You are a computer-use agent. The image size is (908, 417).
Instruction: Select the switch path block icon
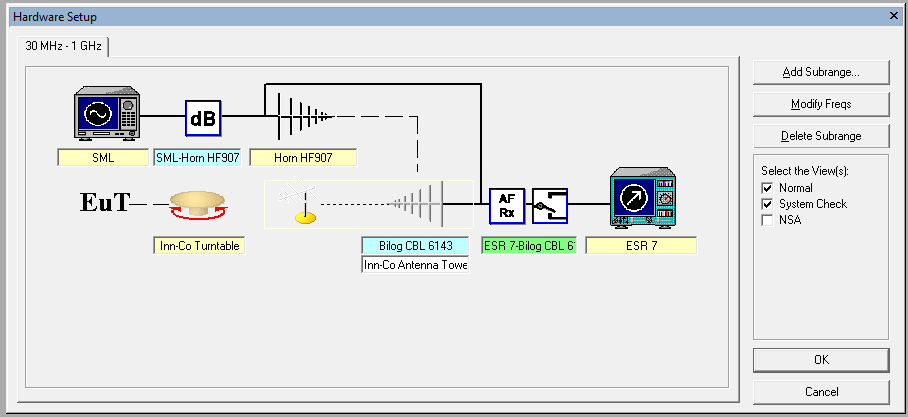[550, 206]
